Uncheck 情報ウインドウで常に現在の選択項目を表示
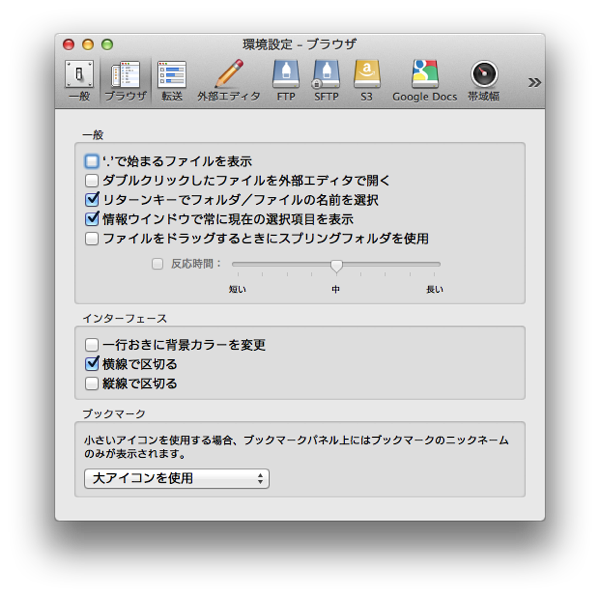 (92, 219)
